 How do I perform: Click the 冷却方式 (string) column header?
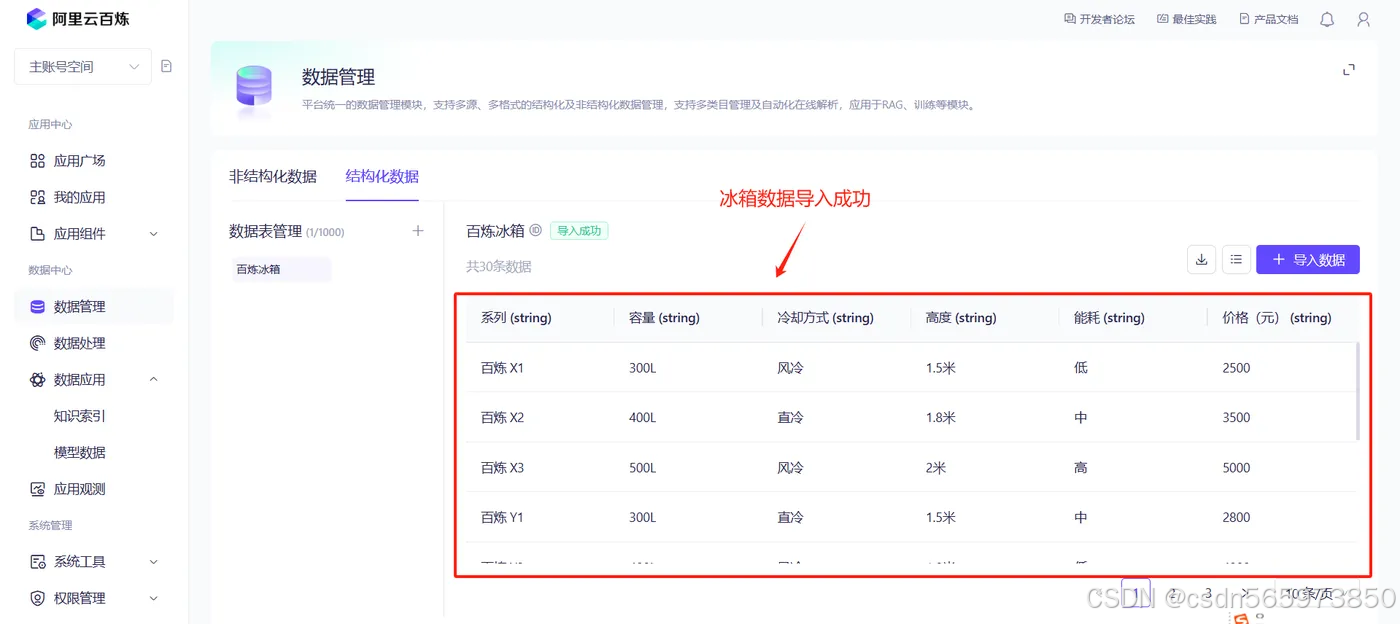coord(825,318)
